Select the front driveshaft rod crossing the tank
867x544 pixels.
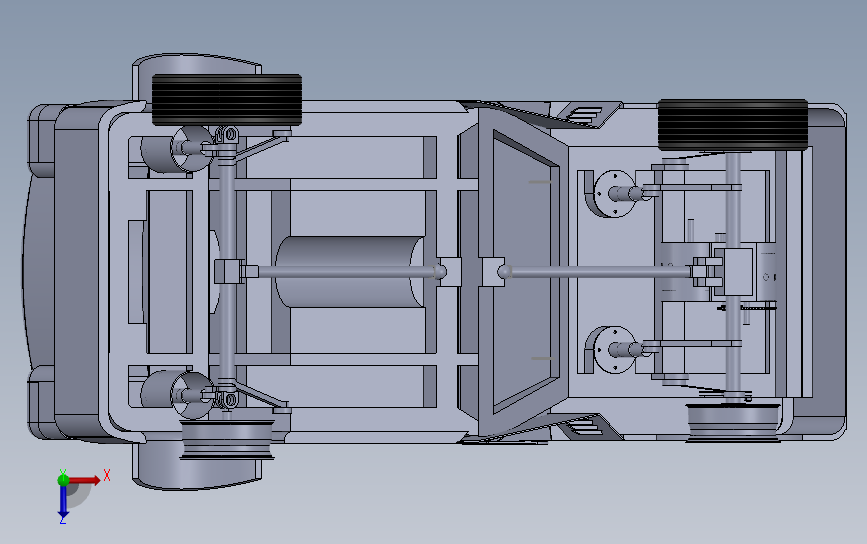coord(346,272)
